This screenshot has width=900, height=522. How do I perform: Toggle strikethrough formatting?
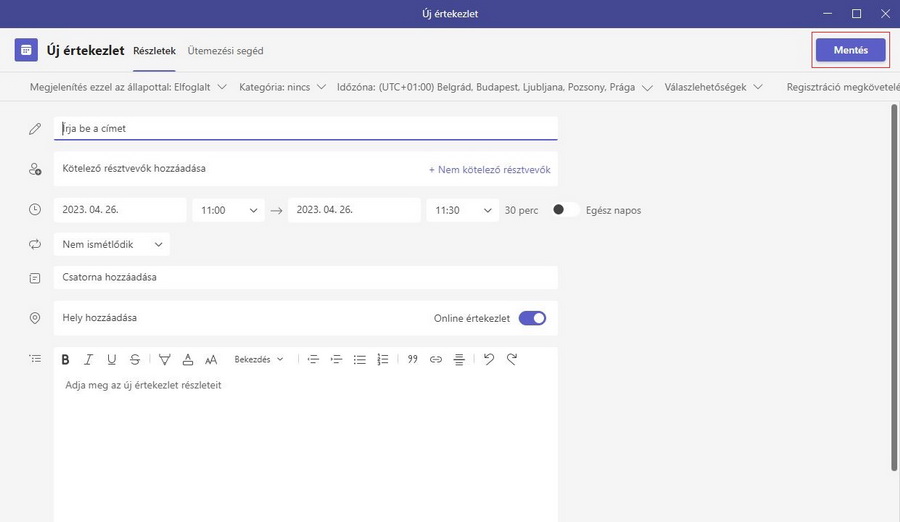click(135, 359)
